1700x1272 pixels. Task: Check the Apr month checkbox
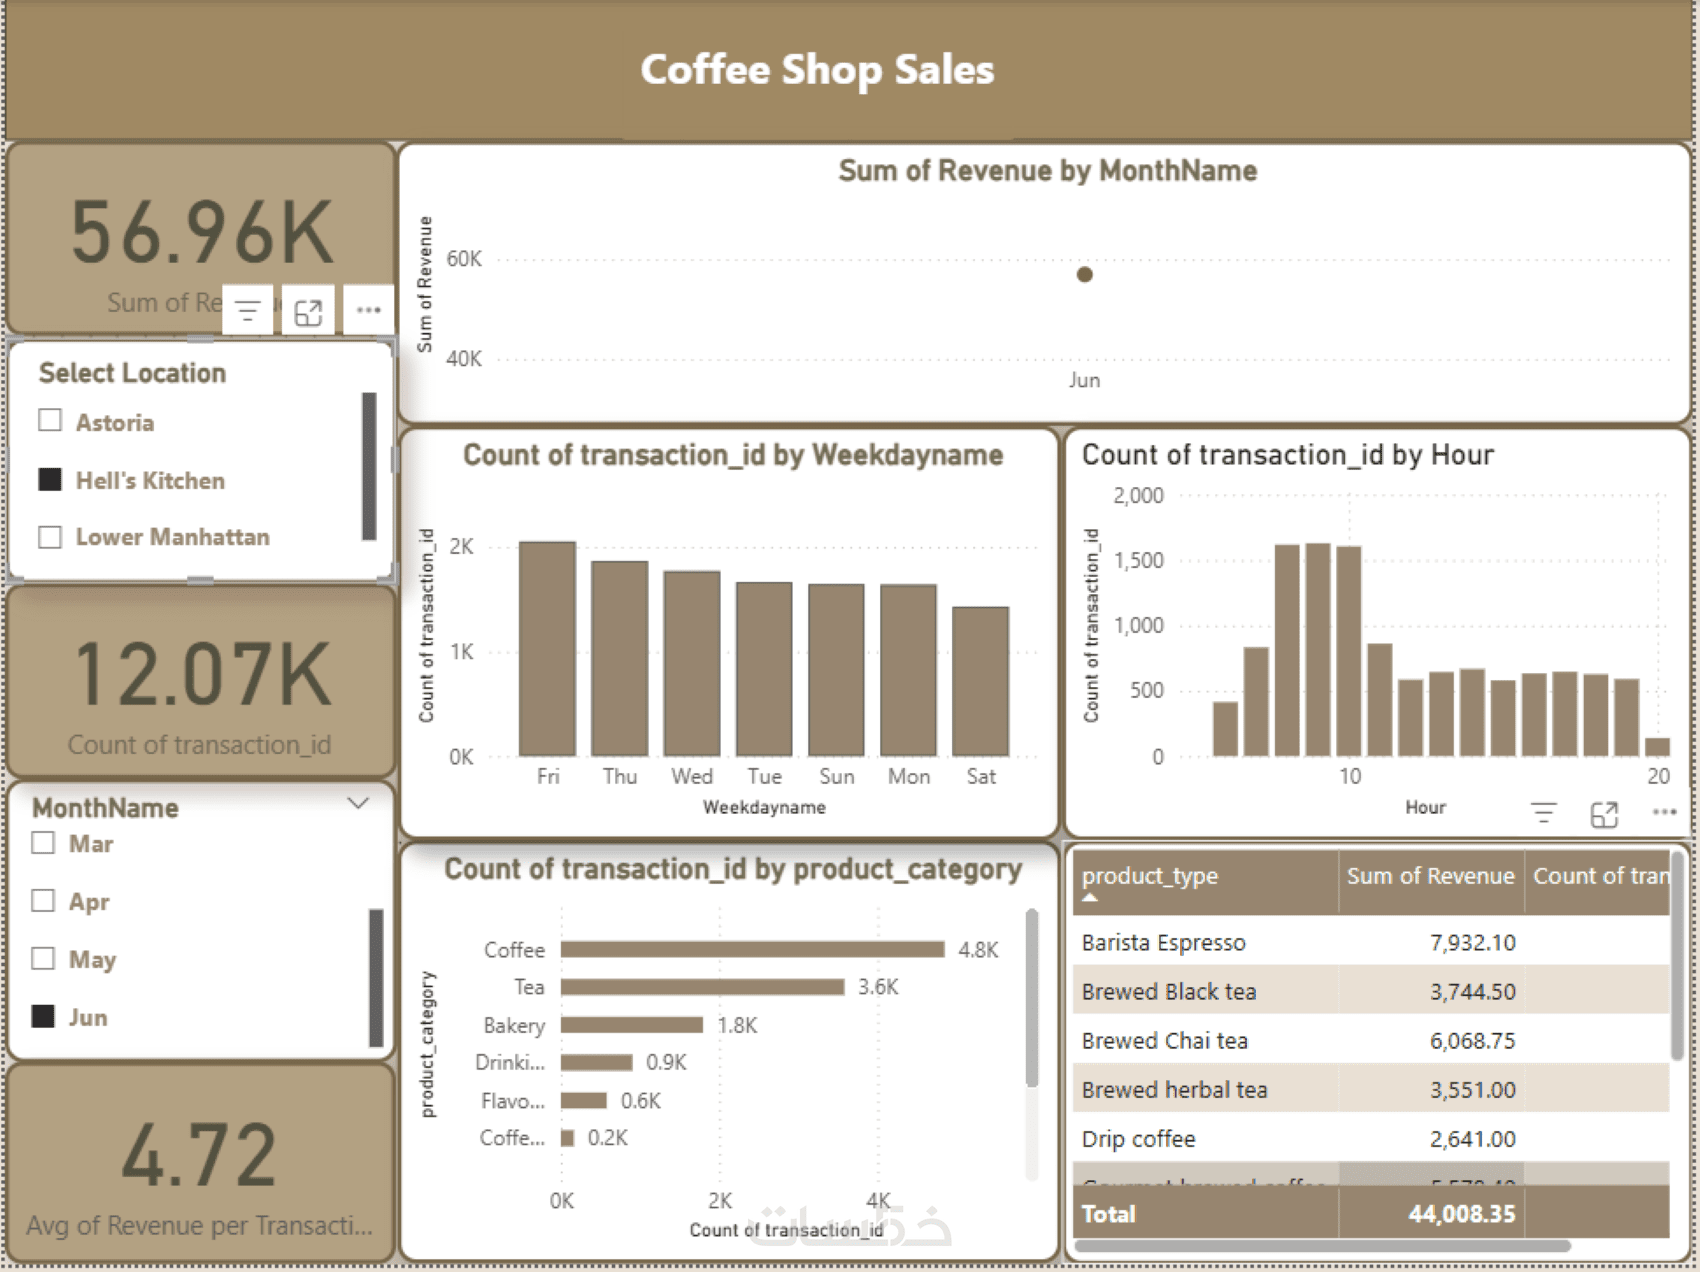pos(43,901)
